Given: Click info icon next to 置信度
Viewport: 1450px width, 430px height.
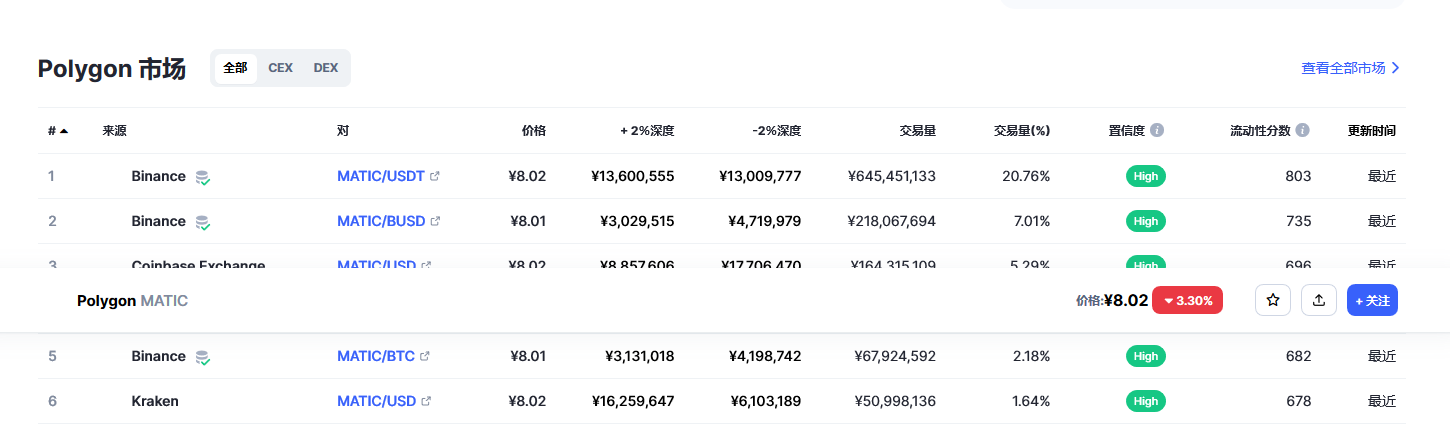Looking at the screenshot, I should [x=1157, y=131].
